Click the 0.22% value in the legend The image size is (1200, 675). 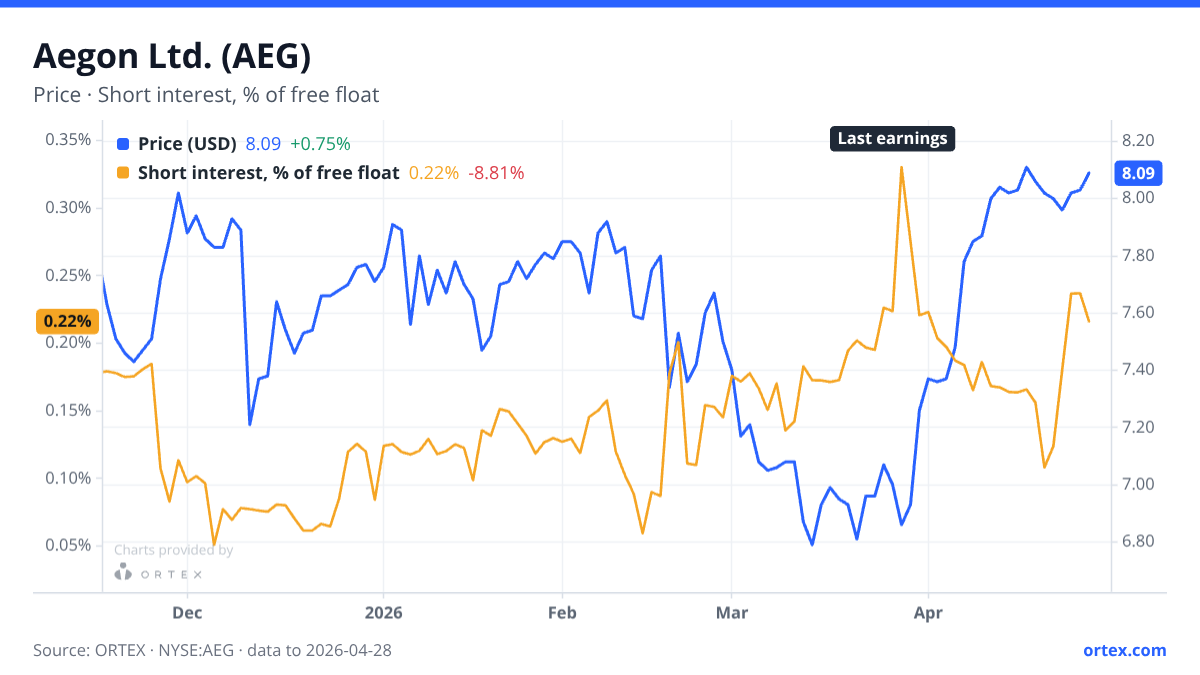click(434, 173)
